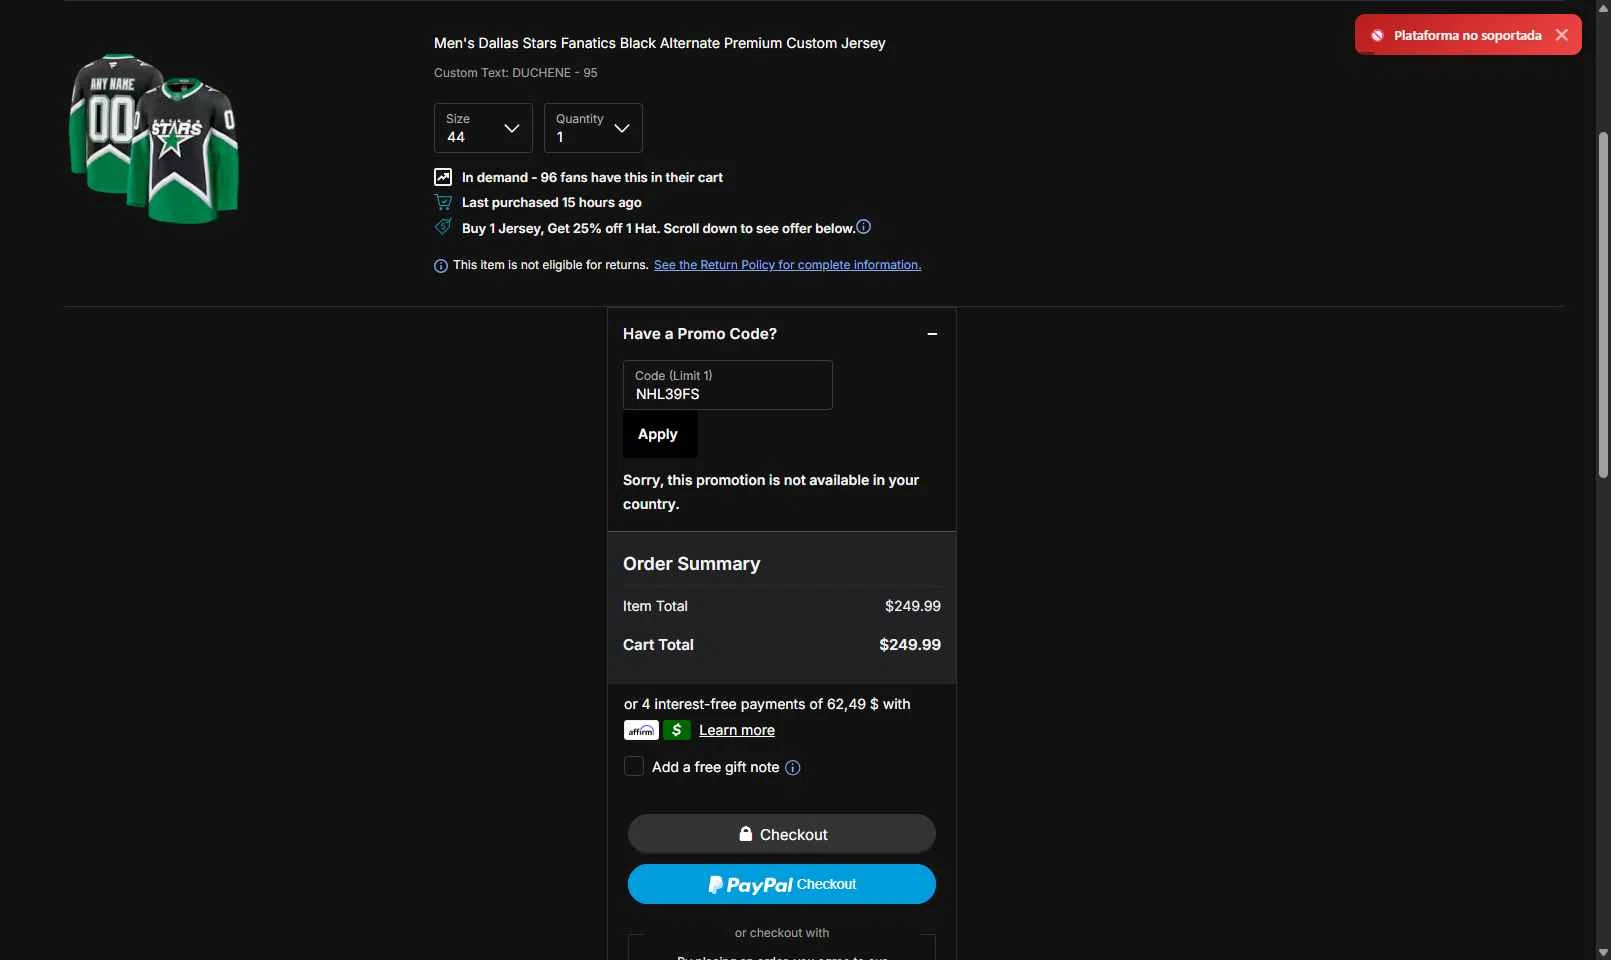Image resolution: width=1611 pixels, height=960 pixels.
Task: Click the vertical scrollbar thumb
Action: (1603, 305)
